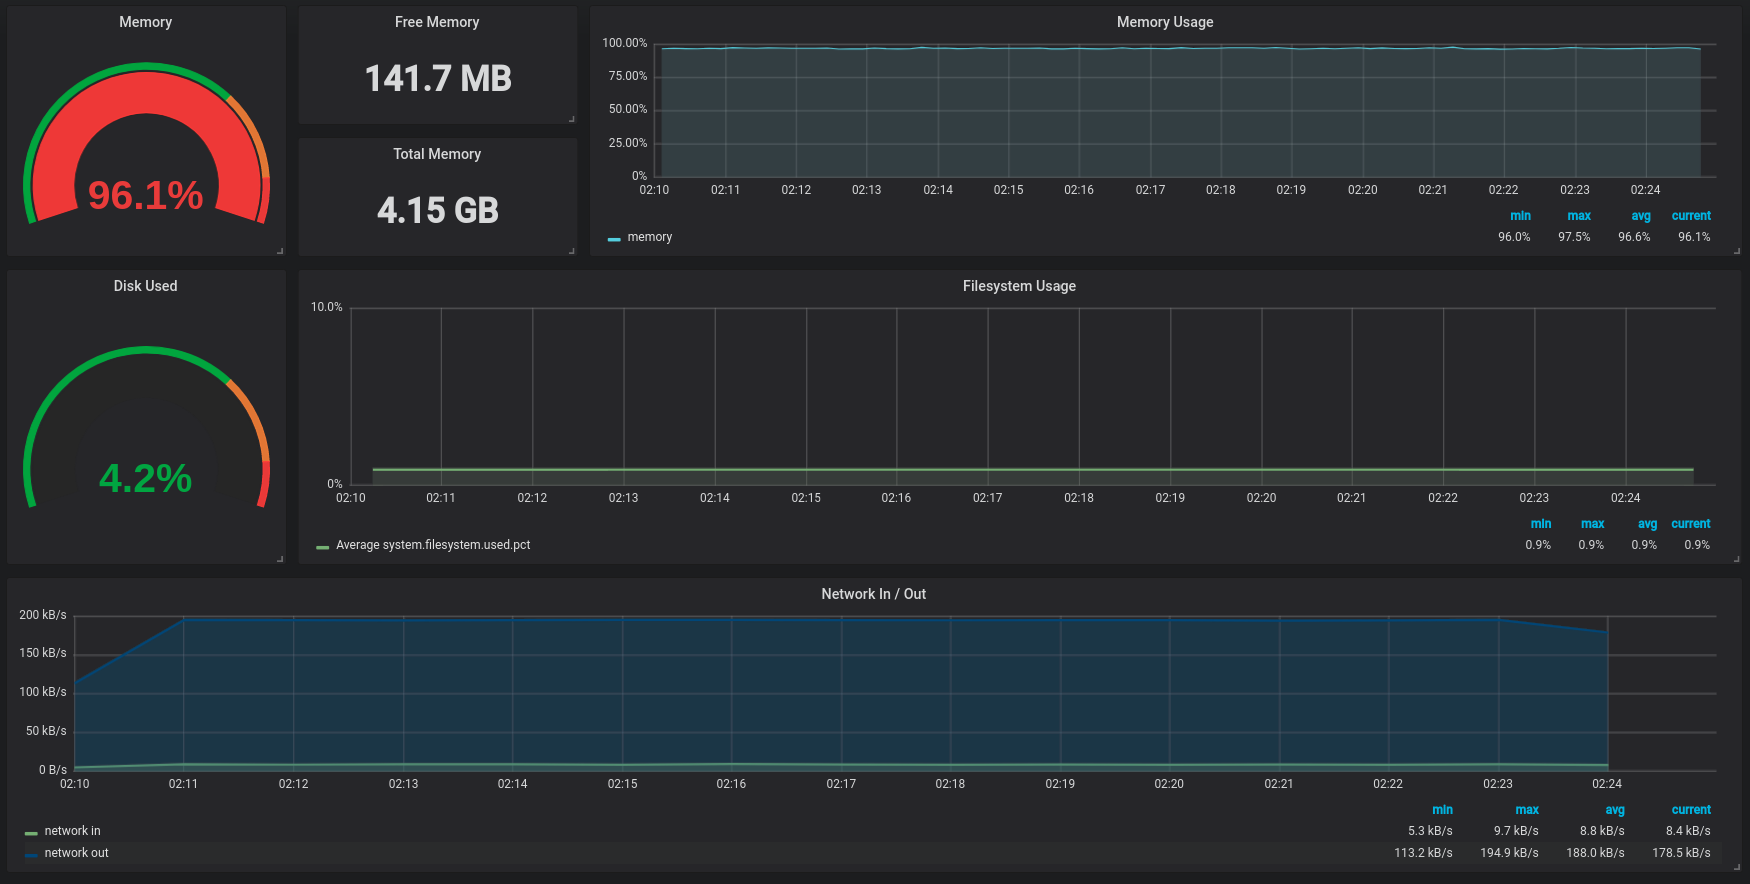The image size is (1750, 884).
Task: Click the 178.5 kB/s network out current
Action: 1681,853
